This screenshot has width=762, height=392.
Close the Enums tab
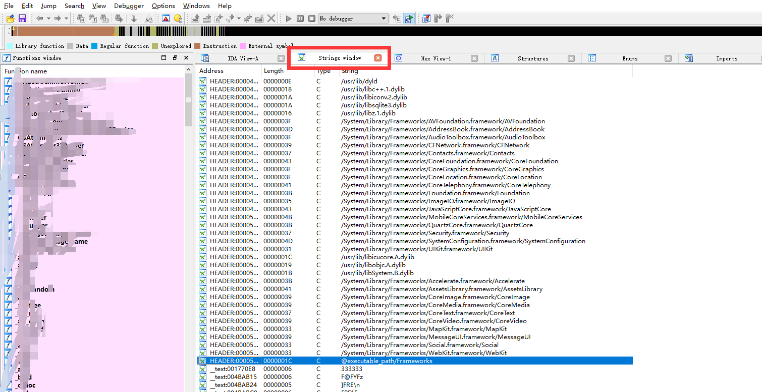(668, 58)
